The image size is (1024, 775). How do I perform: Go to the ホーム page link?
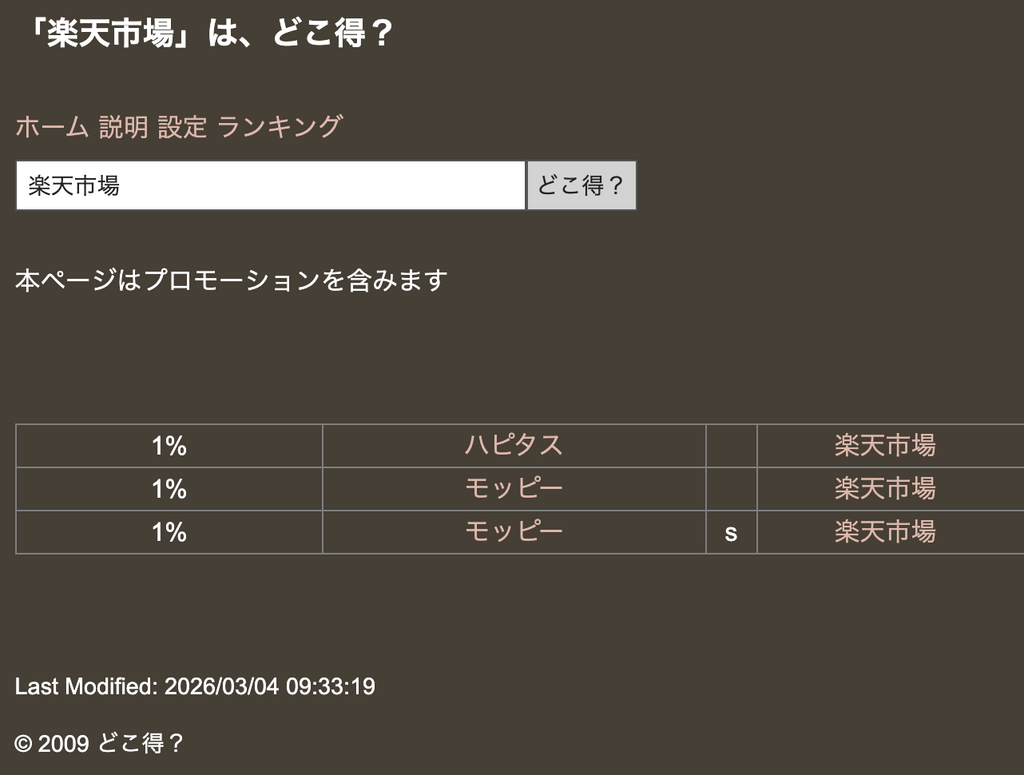(52, 127)
